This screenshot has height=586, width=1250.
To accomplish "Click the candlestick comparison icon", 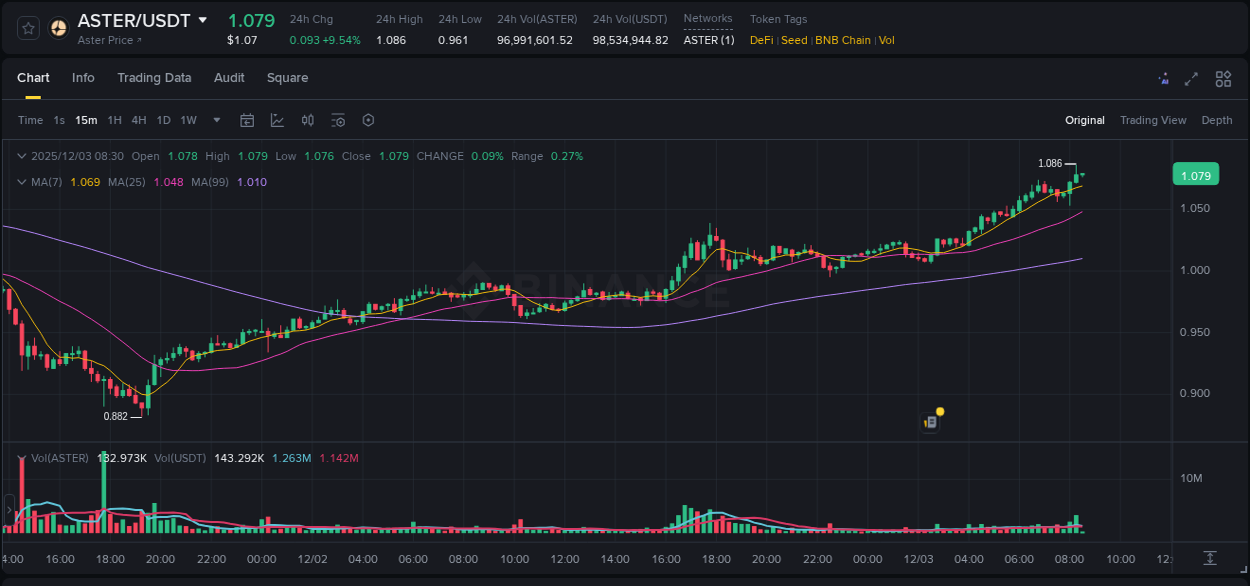I will coord(307,119).
